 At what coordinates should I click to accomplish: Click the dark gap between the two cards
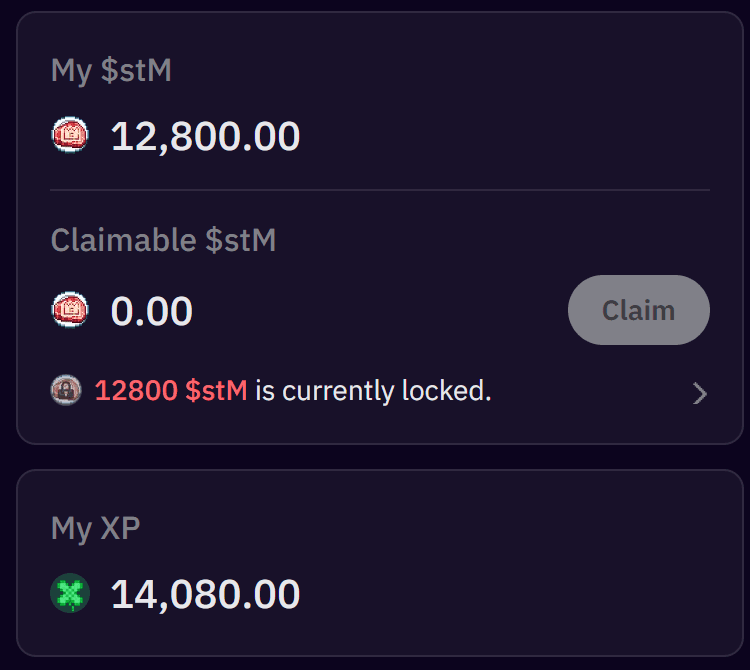380,457
